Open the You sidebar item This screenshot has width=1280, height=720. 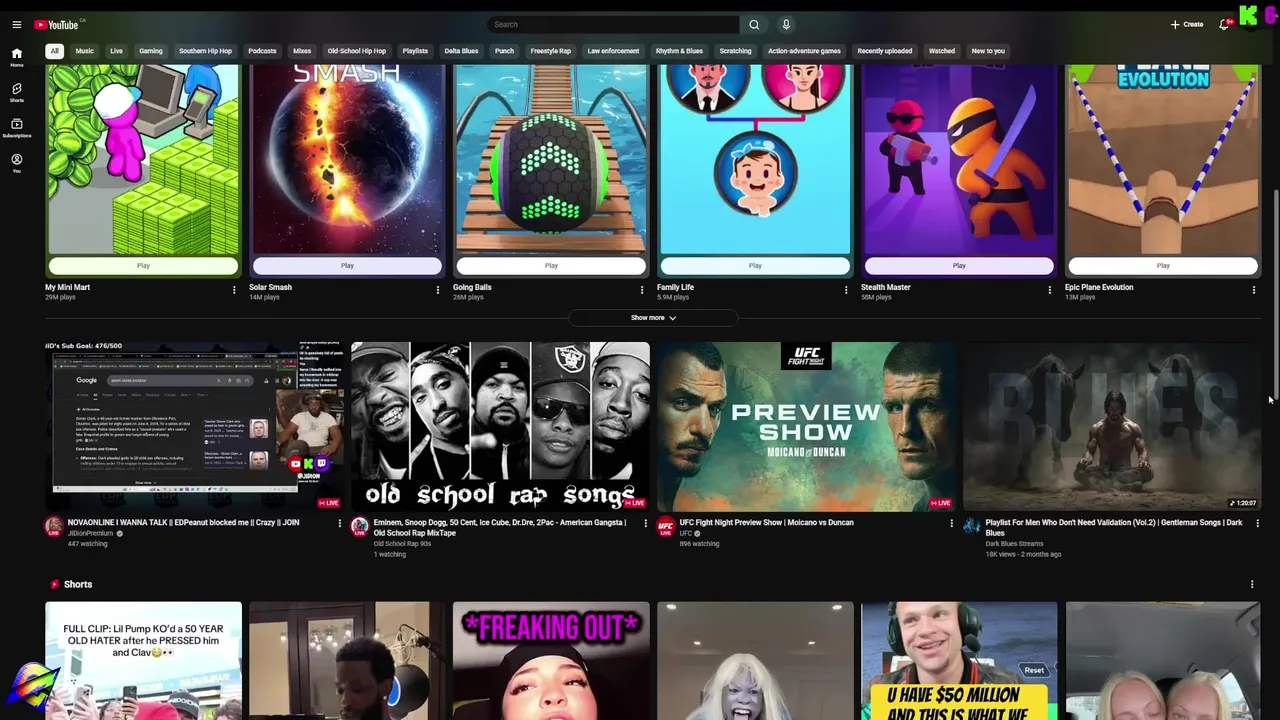click(x=16, y=163)
